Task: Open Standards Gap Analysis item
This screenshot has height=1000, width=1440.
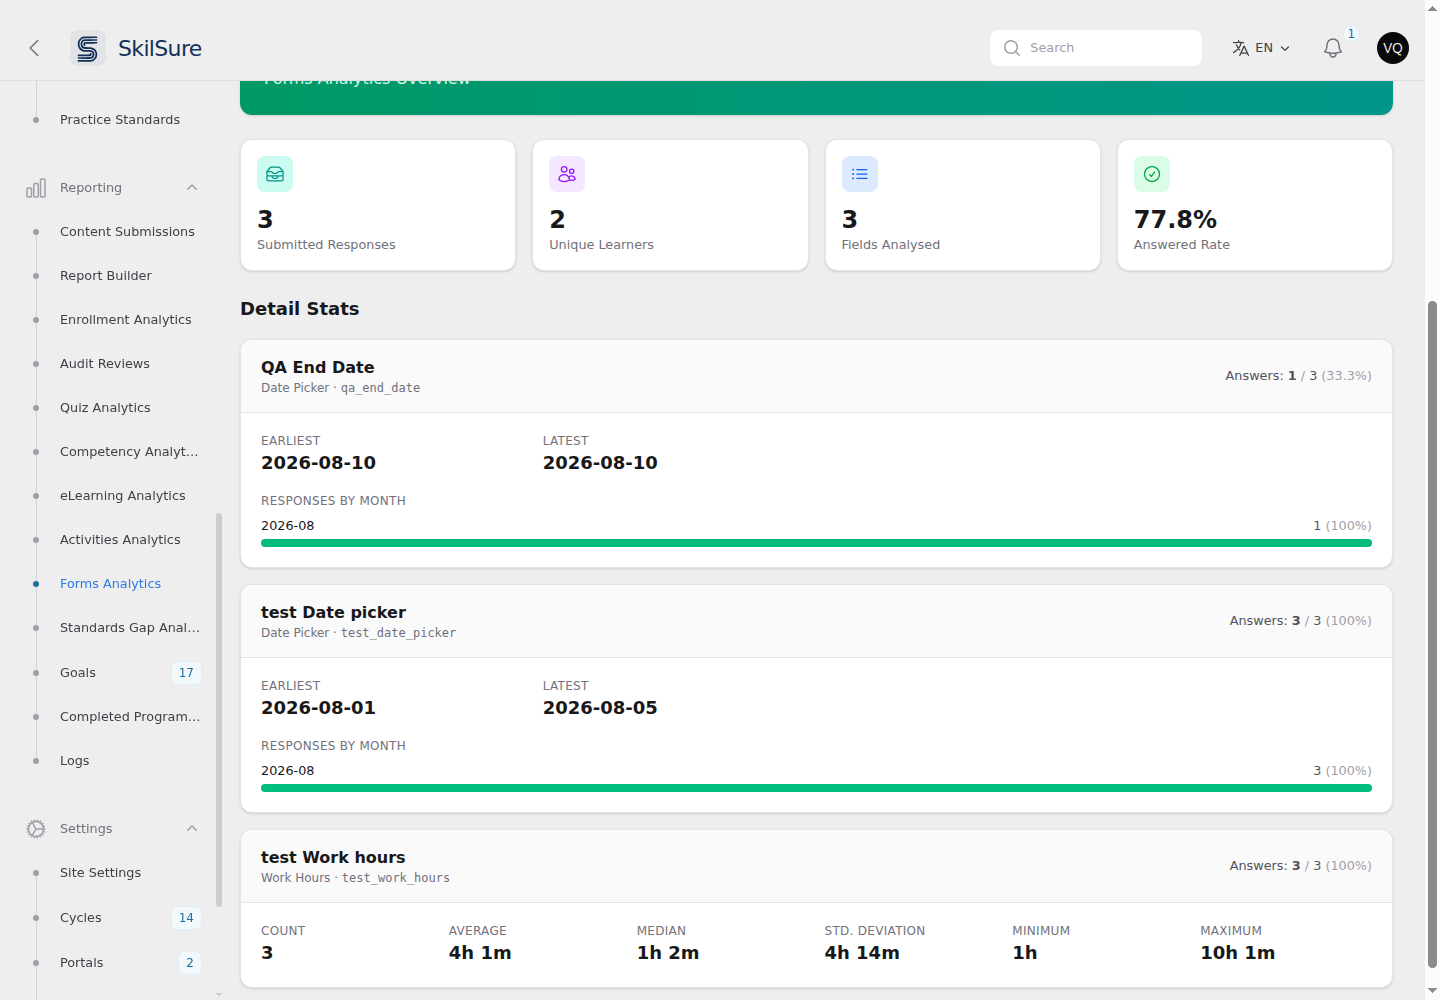Action: click(x=130, y=628)
